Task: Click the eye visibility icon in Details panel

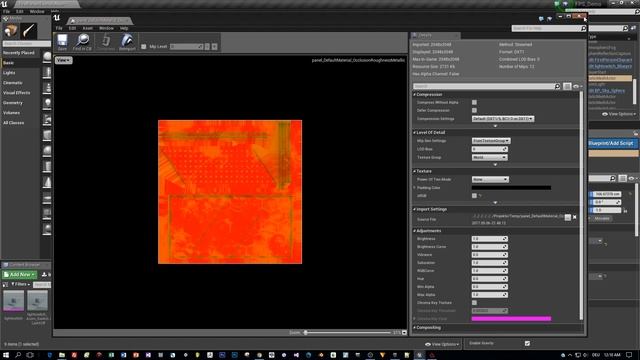Action: click(576, 87)
